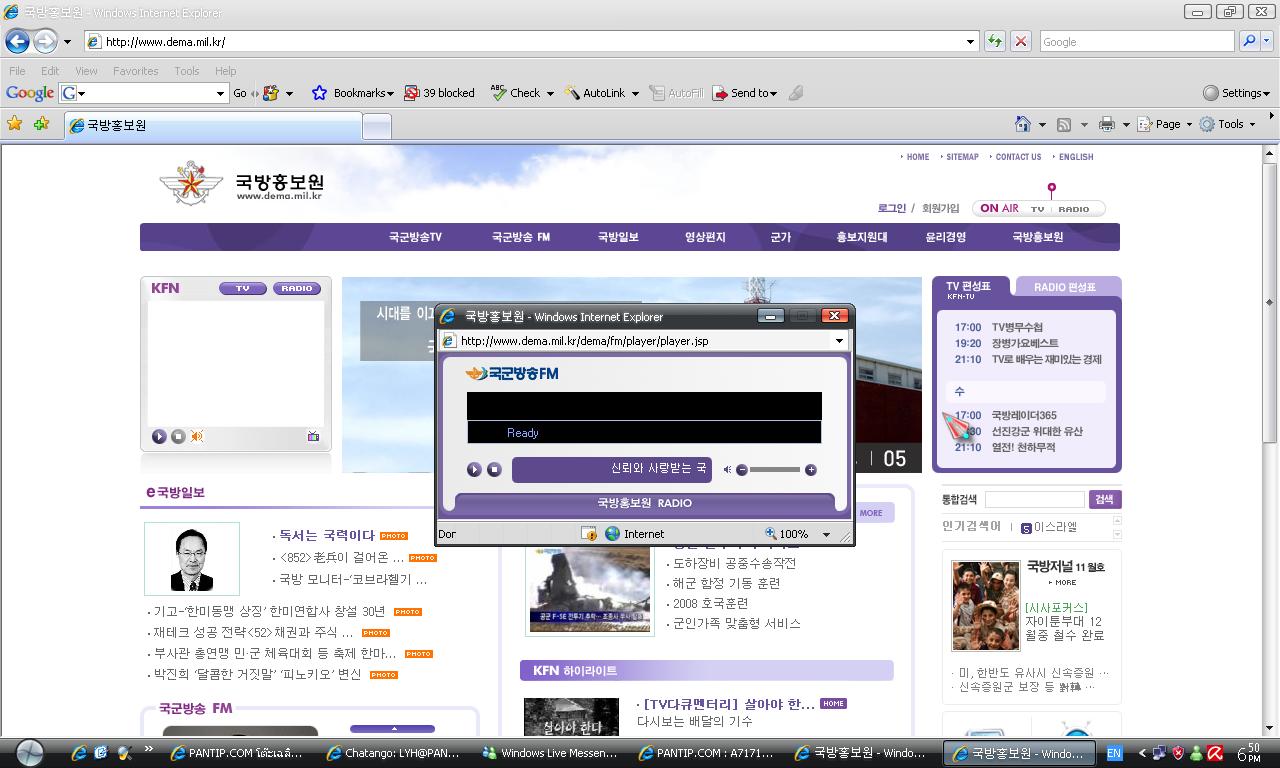Click the browser Forward arrow button

point(45,41)
